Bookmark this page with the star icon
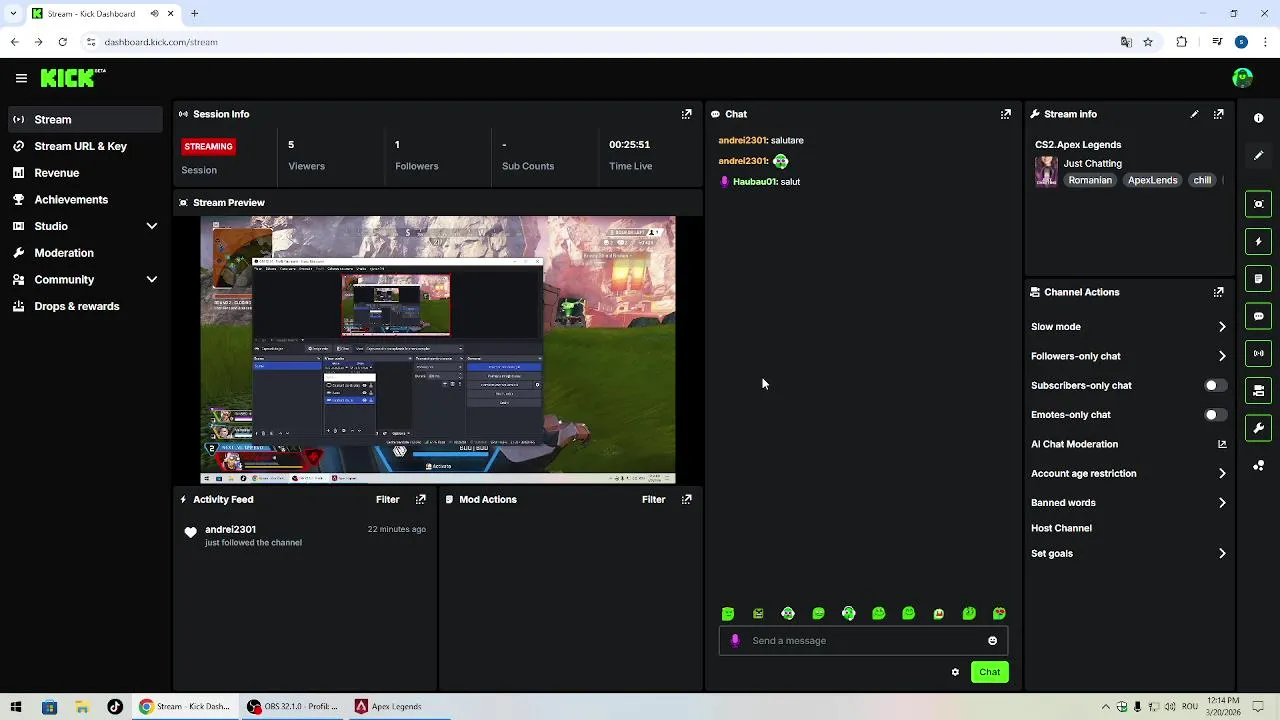 click(1148, 42)
